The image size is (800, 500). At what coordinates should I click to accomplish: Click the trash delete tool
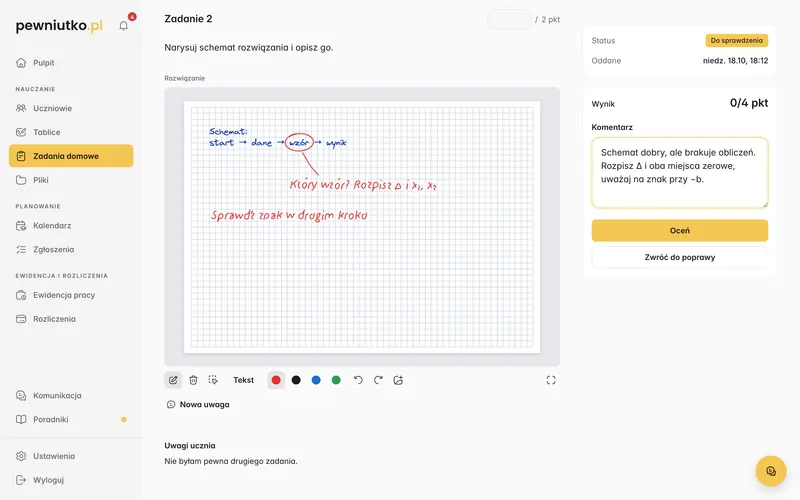(x=193, y=380)
